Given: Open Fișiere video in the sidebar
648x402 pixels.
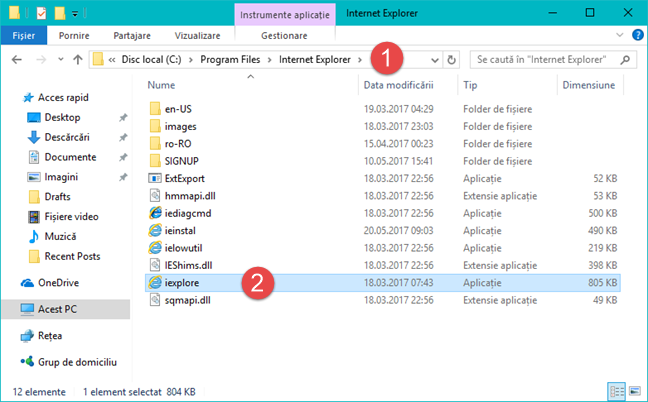Looking at the screenshot, I should (71, 216).
